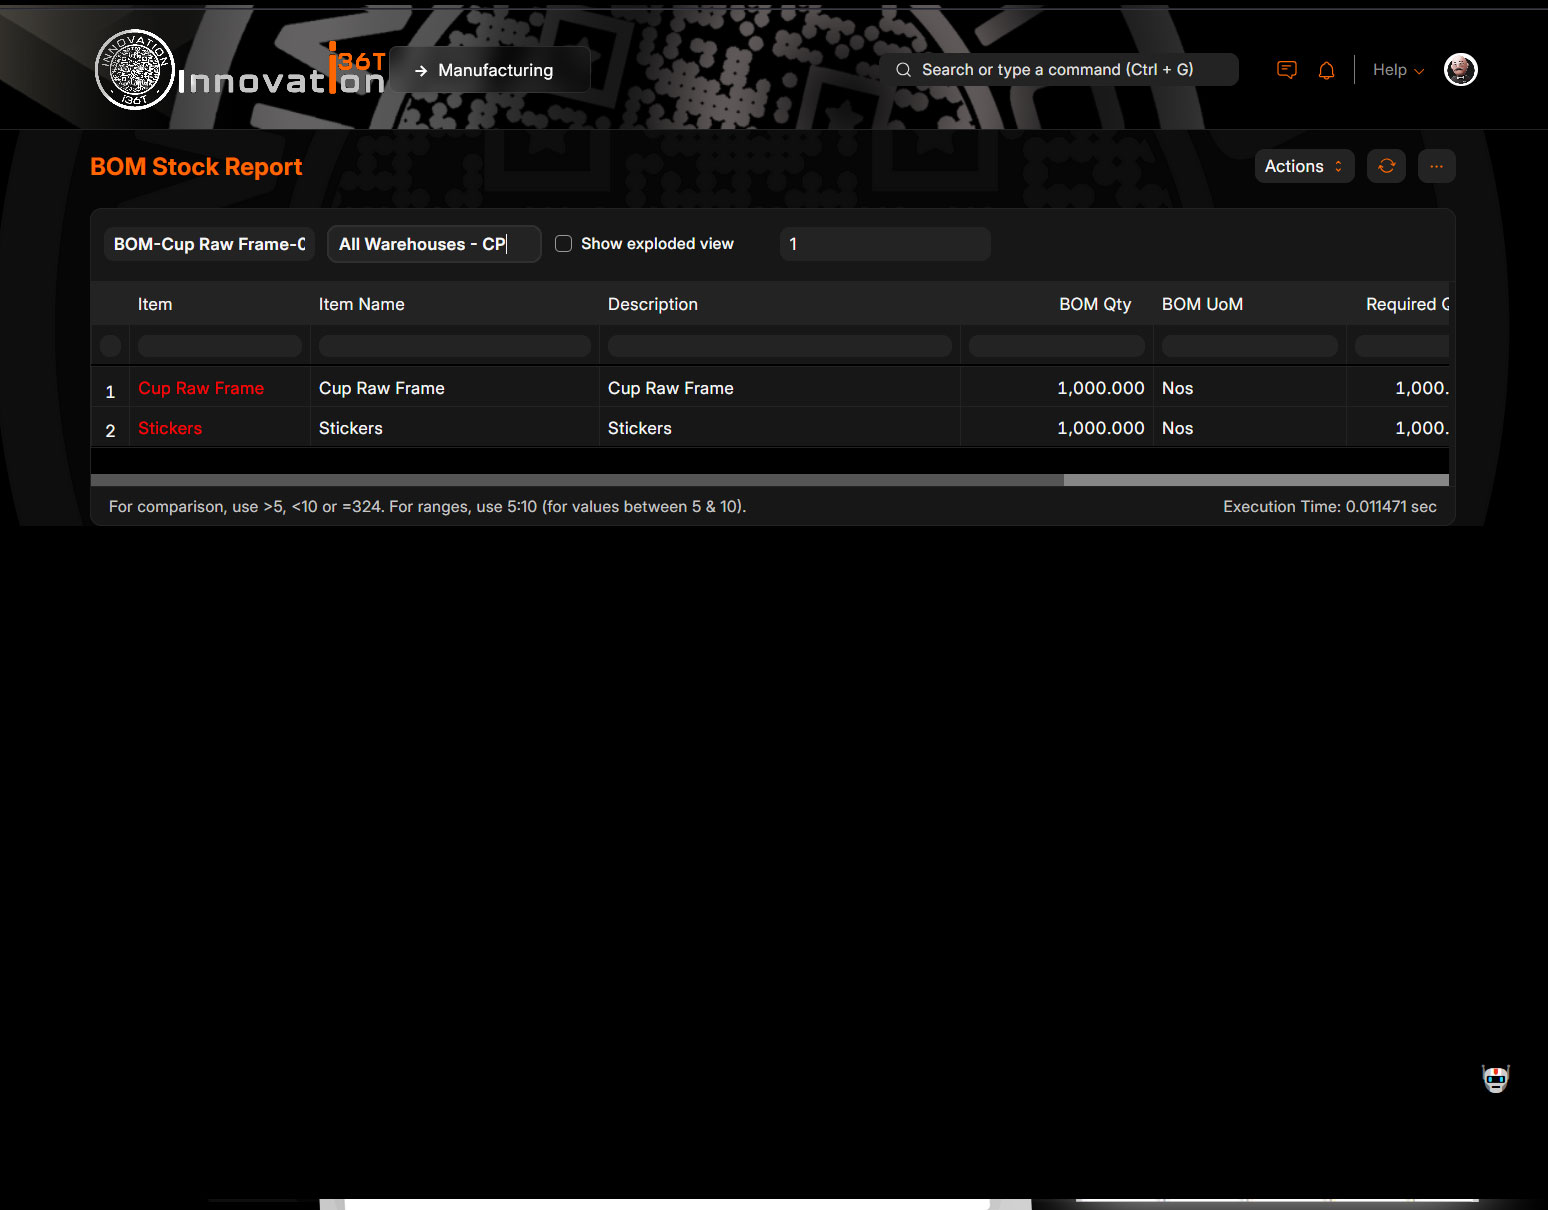Go to Manufacturing breadcrumb

click(495, 70)
